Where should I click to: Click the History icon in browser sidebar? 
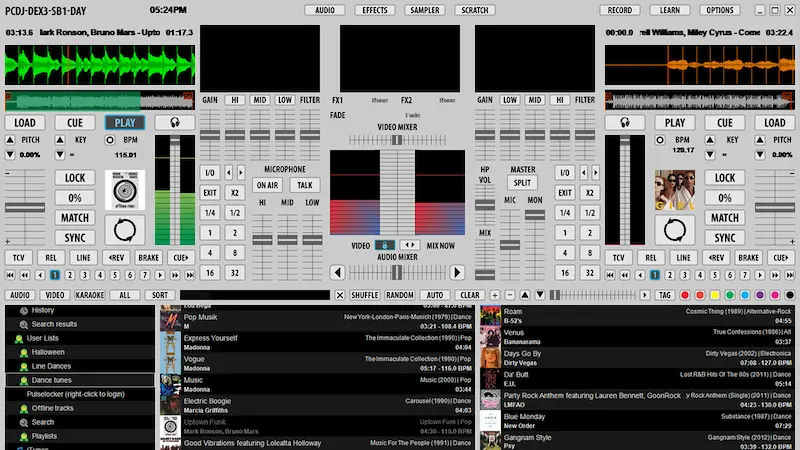(x=22, y=310)
